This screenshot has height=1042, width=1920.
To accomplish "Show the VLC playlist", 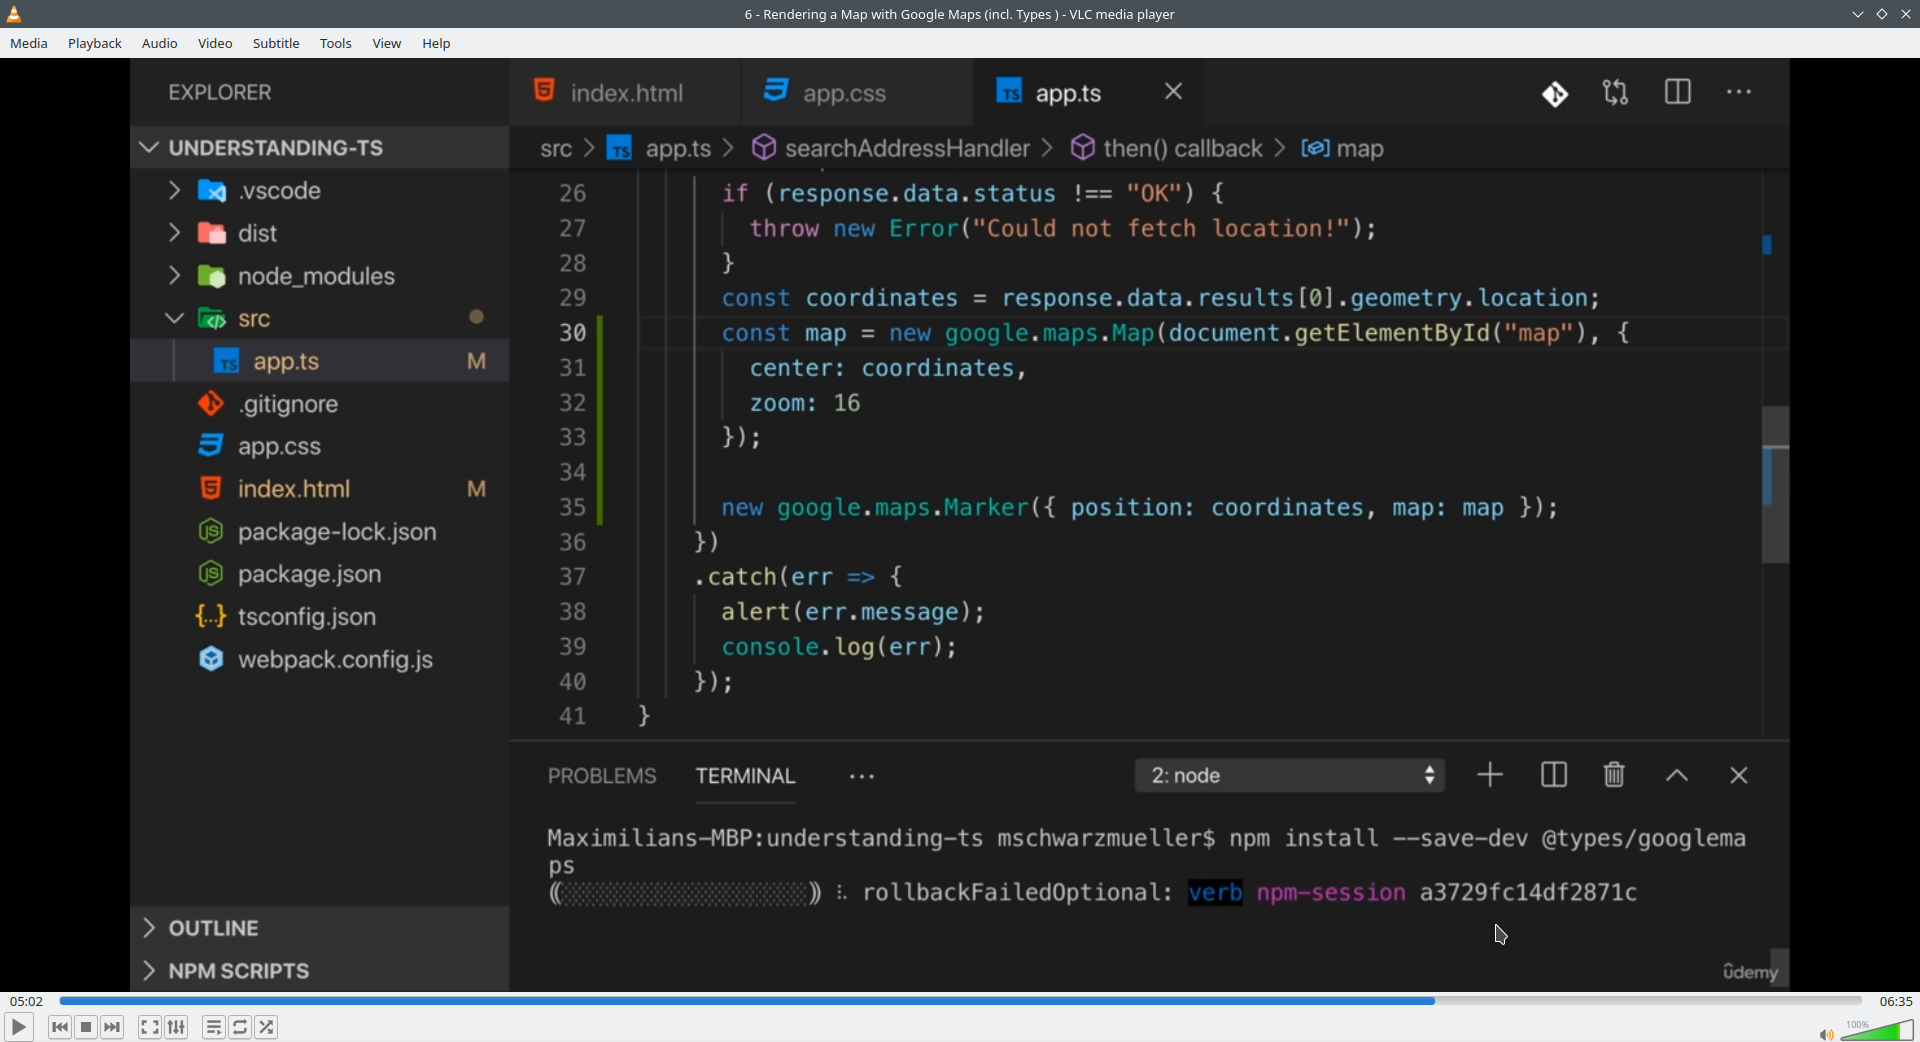I will coord(213,1027).
